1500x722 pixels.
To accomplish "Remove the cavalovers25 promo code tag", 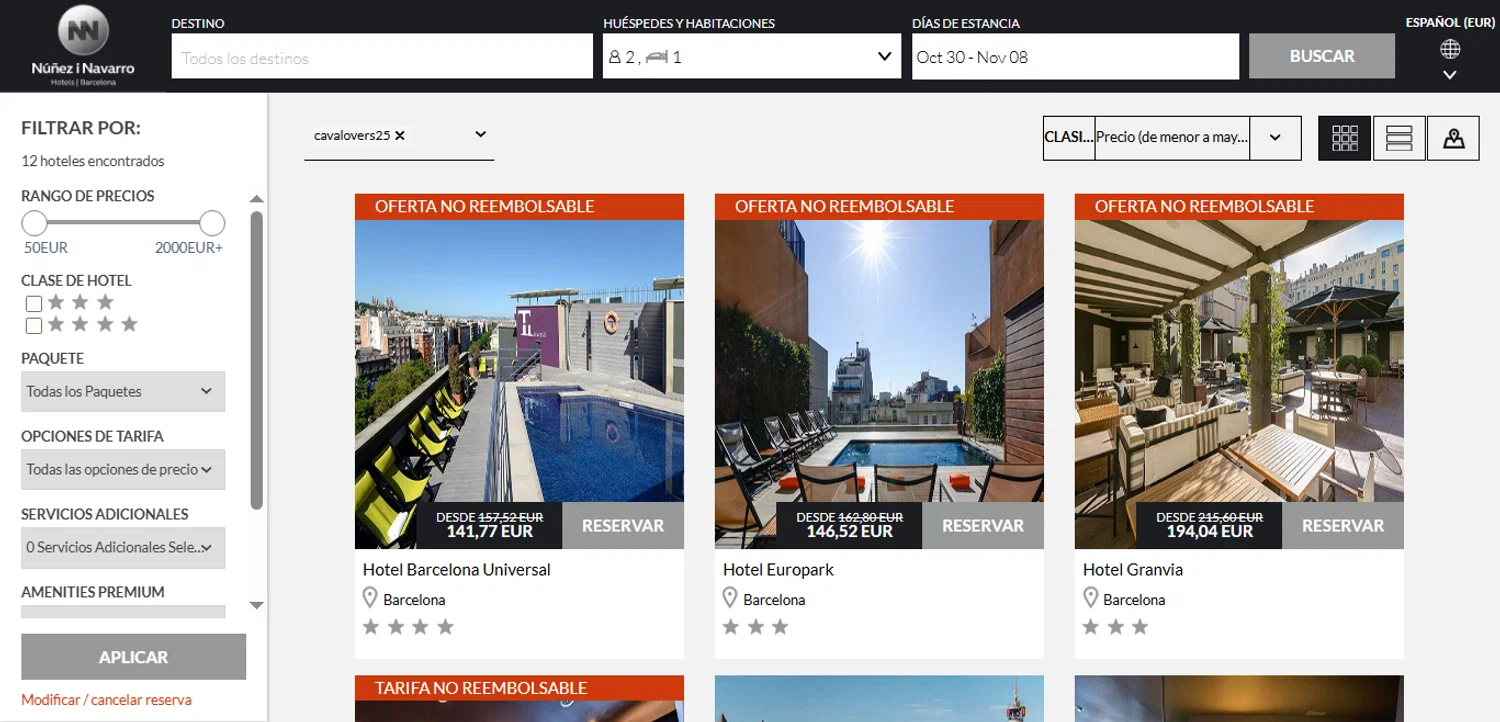I will [x=400, y=136].
